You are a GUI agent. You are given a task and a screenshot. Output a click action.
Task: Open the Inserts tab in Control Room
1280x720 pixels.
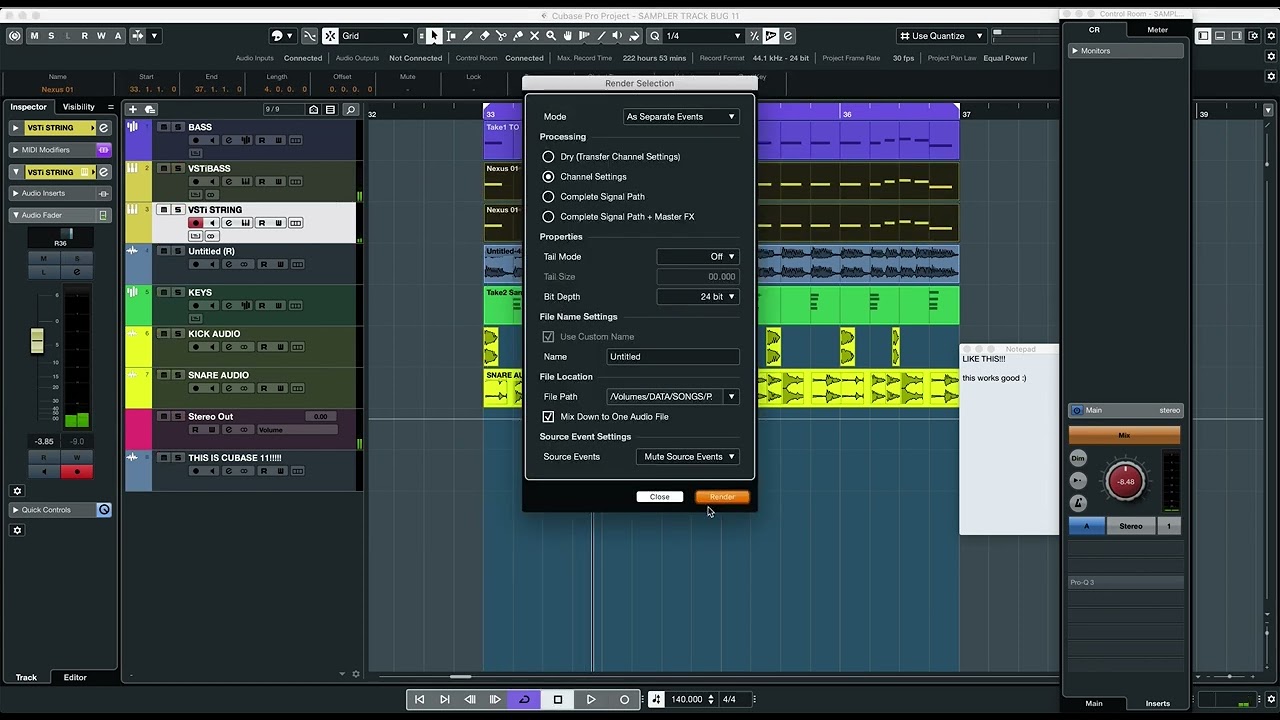1157,703
